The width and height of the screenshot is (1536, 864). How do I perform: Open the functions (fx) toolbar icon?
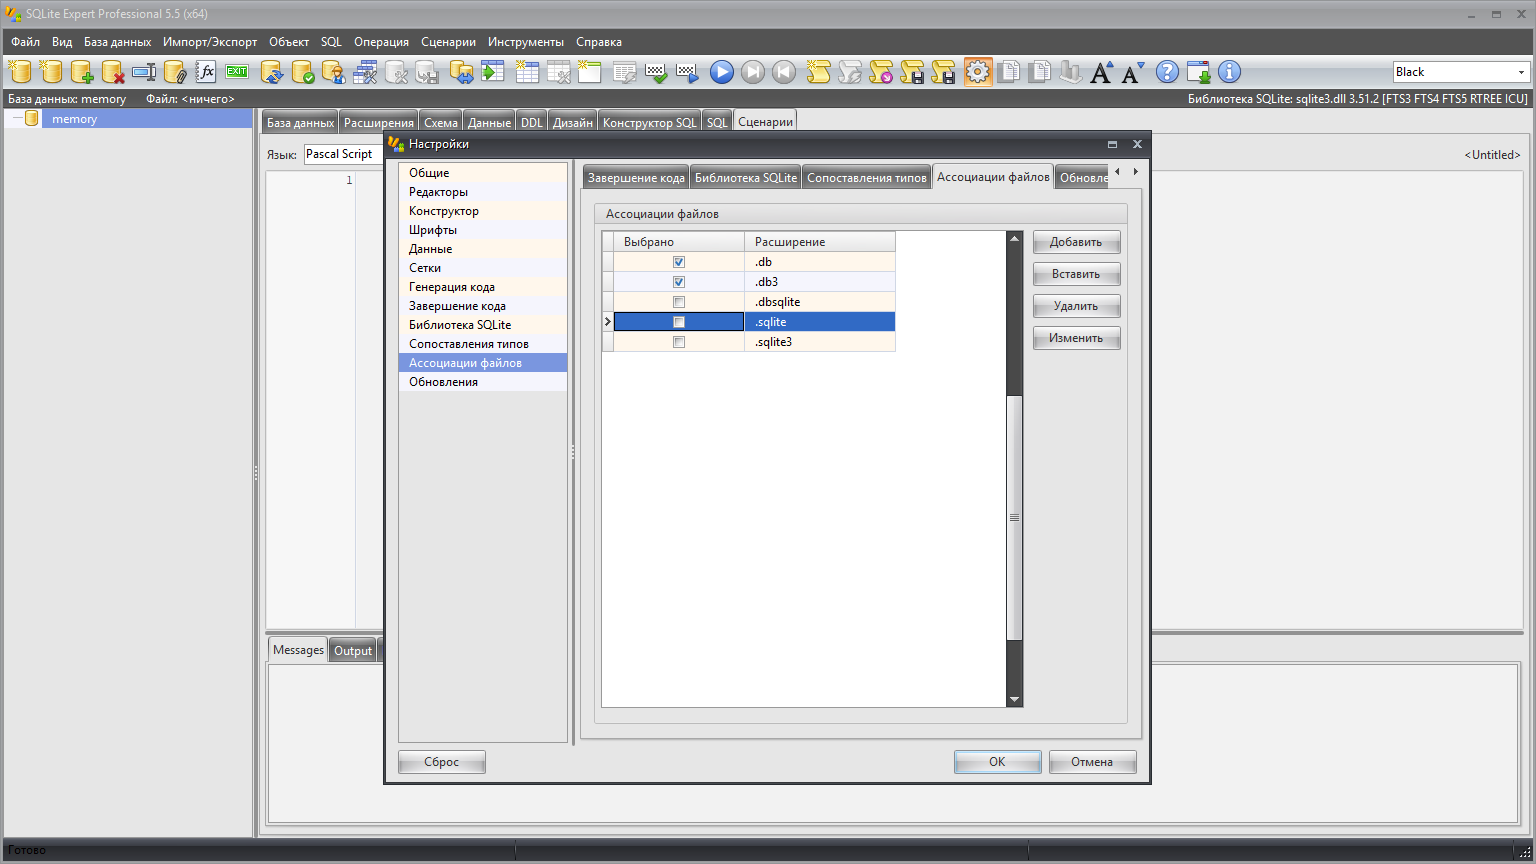pos(206,72)
